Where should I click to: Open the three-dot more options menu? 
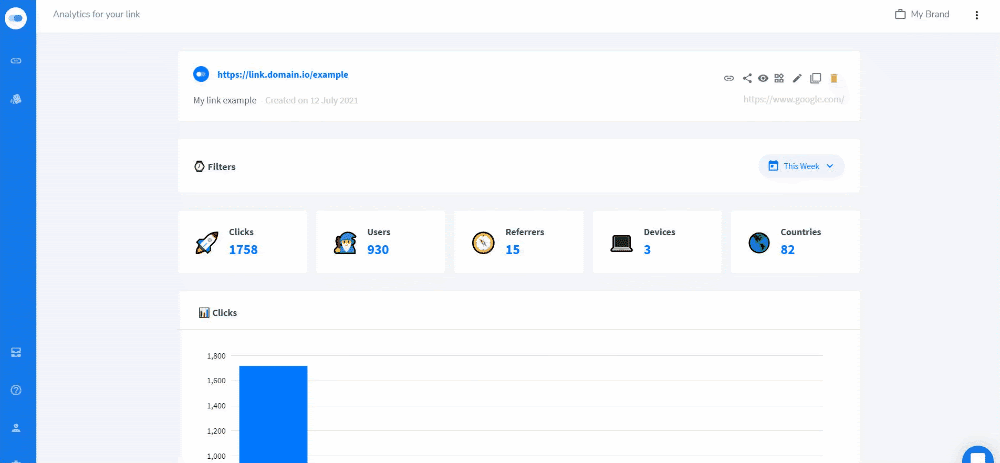click(976, 15)
